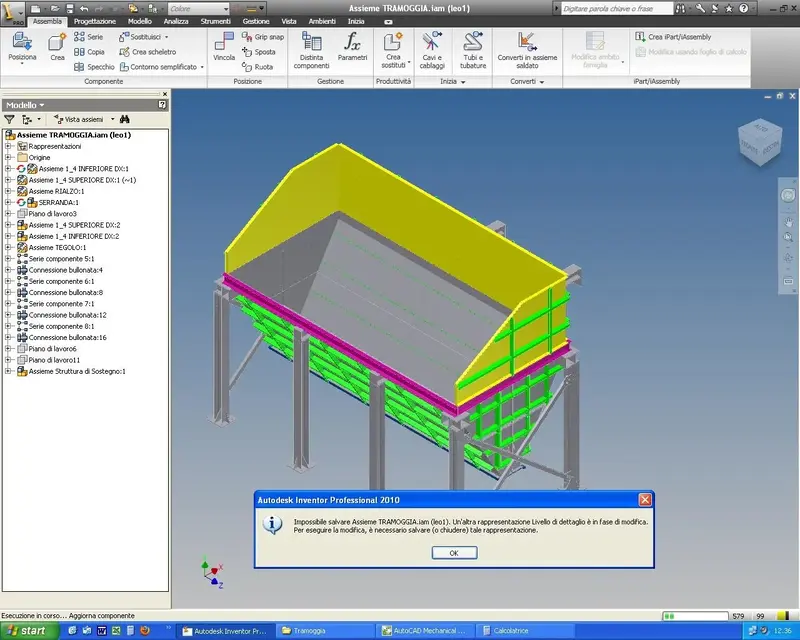The height and width of the screenshot is (640, 800).
Task: Click the steering wheel navigation icon
Action: coord(788,195)
